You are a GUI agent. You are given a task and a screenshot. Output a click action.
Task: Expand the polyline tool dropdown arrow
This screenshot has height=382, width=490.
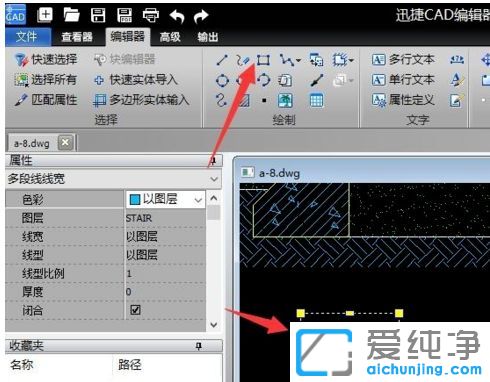(298, 60)
